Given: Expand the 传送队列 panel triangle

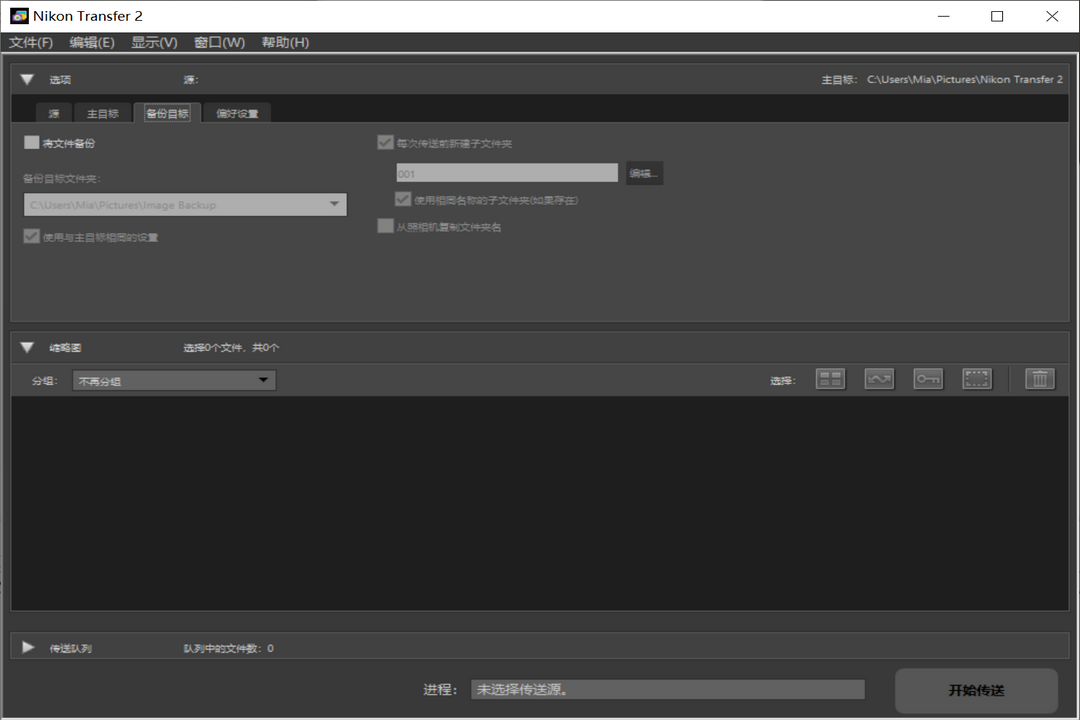Looking at the screenshot, I should 27,648.
